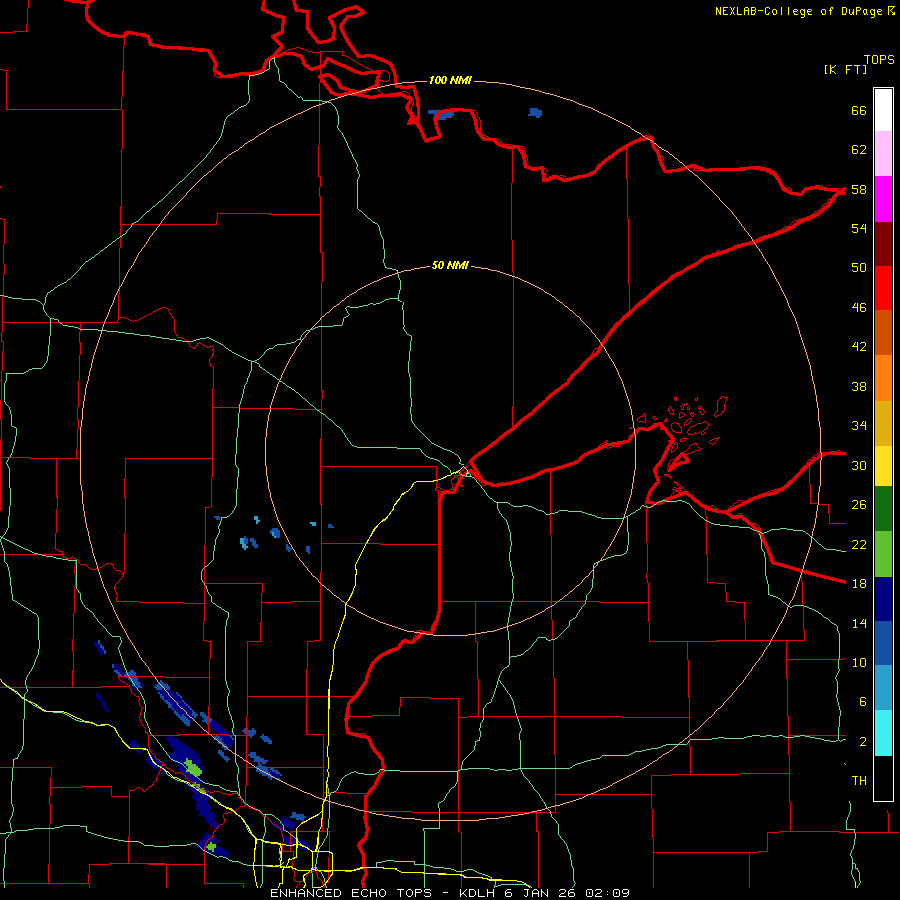This screenshot has height=900, width=900.
Task: Click the yellow legend band between 34 and 30
Action: point(883,465)
